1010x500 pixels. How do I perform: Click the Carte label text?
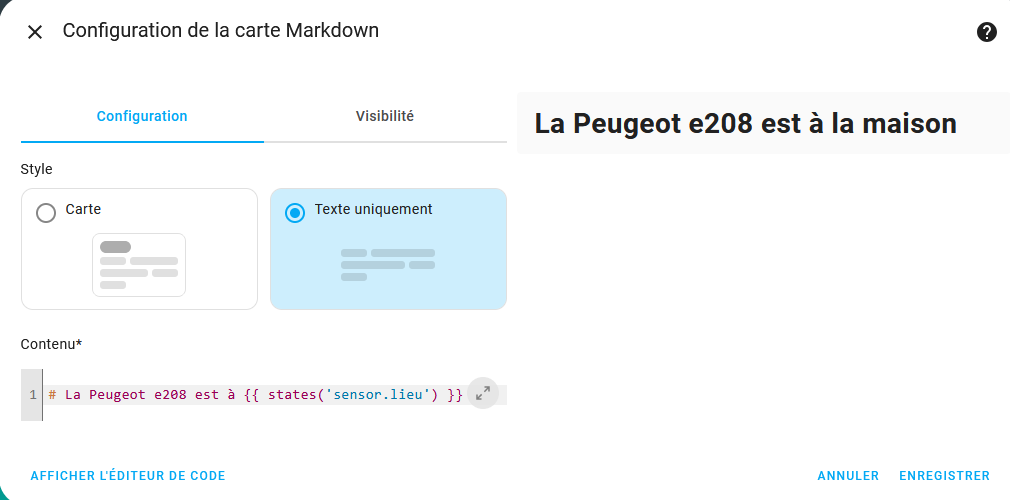click(83, 209)
